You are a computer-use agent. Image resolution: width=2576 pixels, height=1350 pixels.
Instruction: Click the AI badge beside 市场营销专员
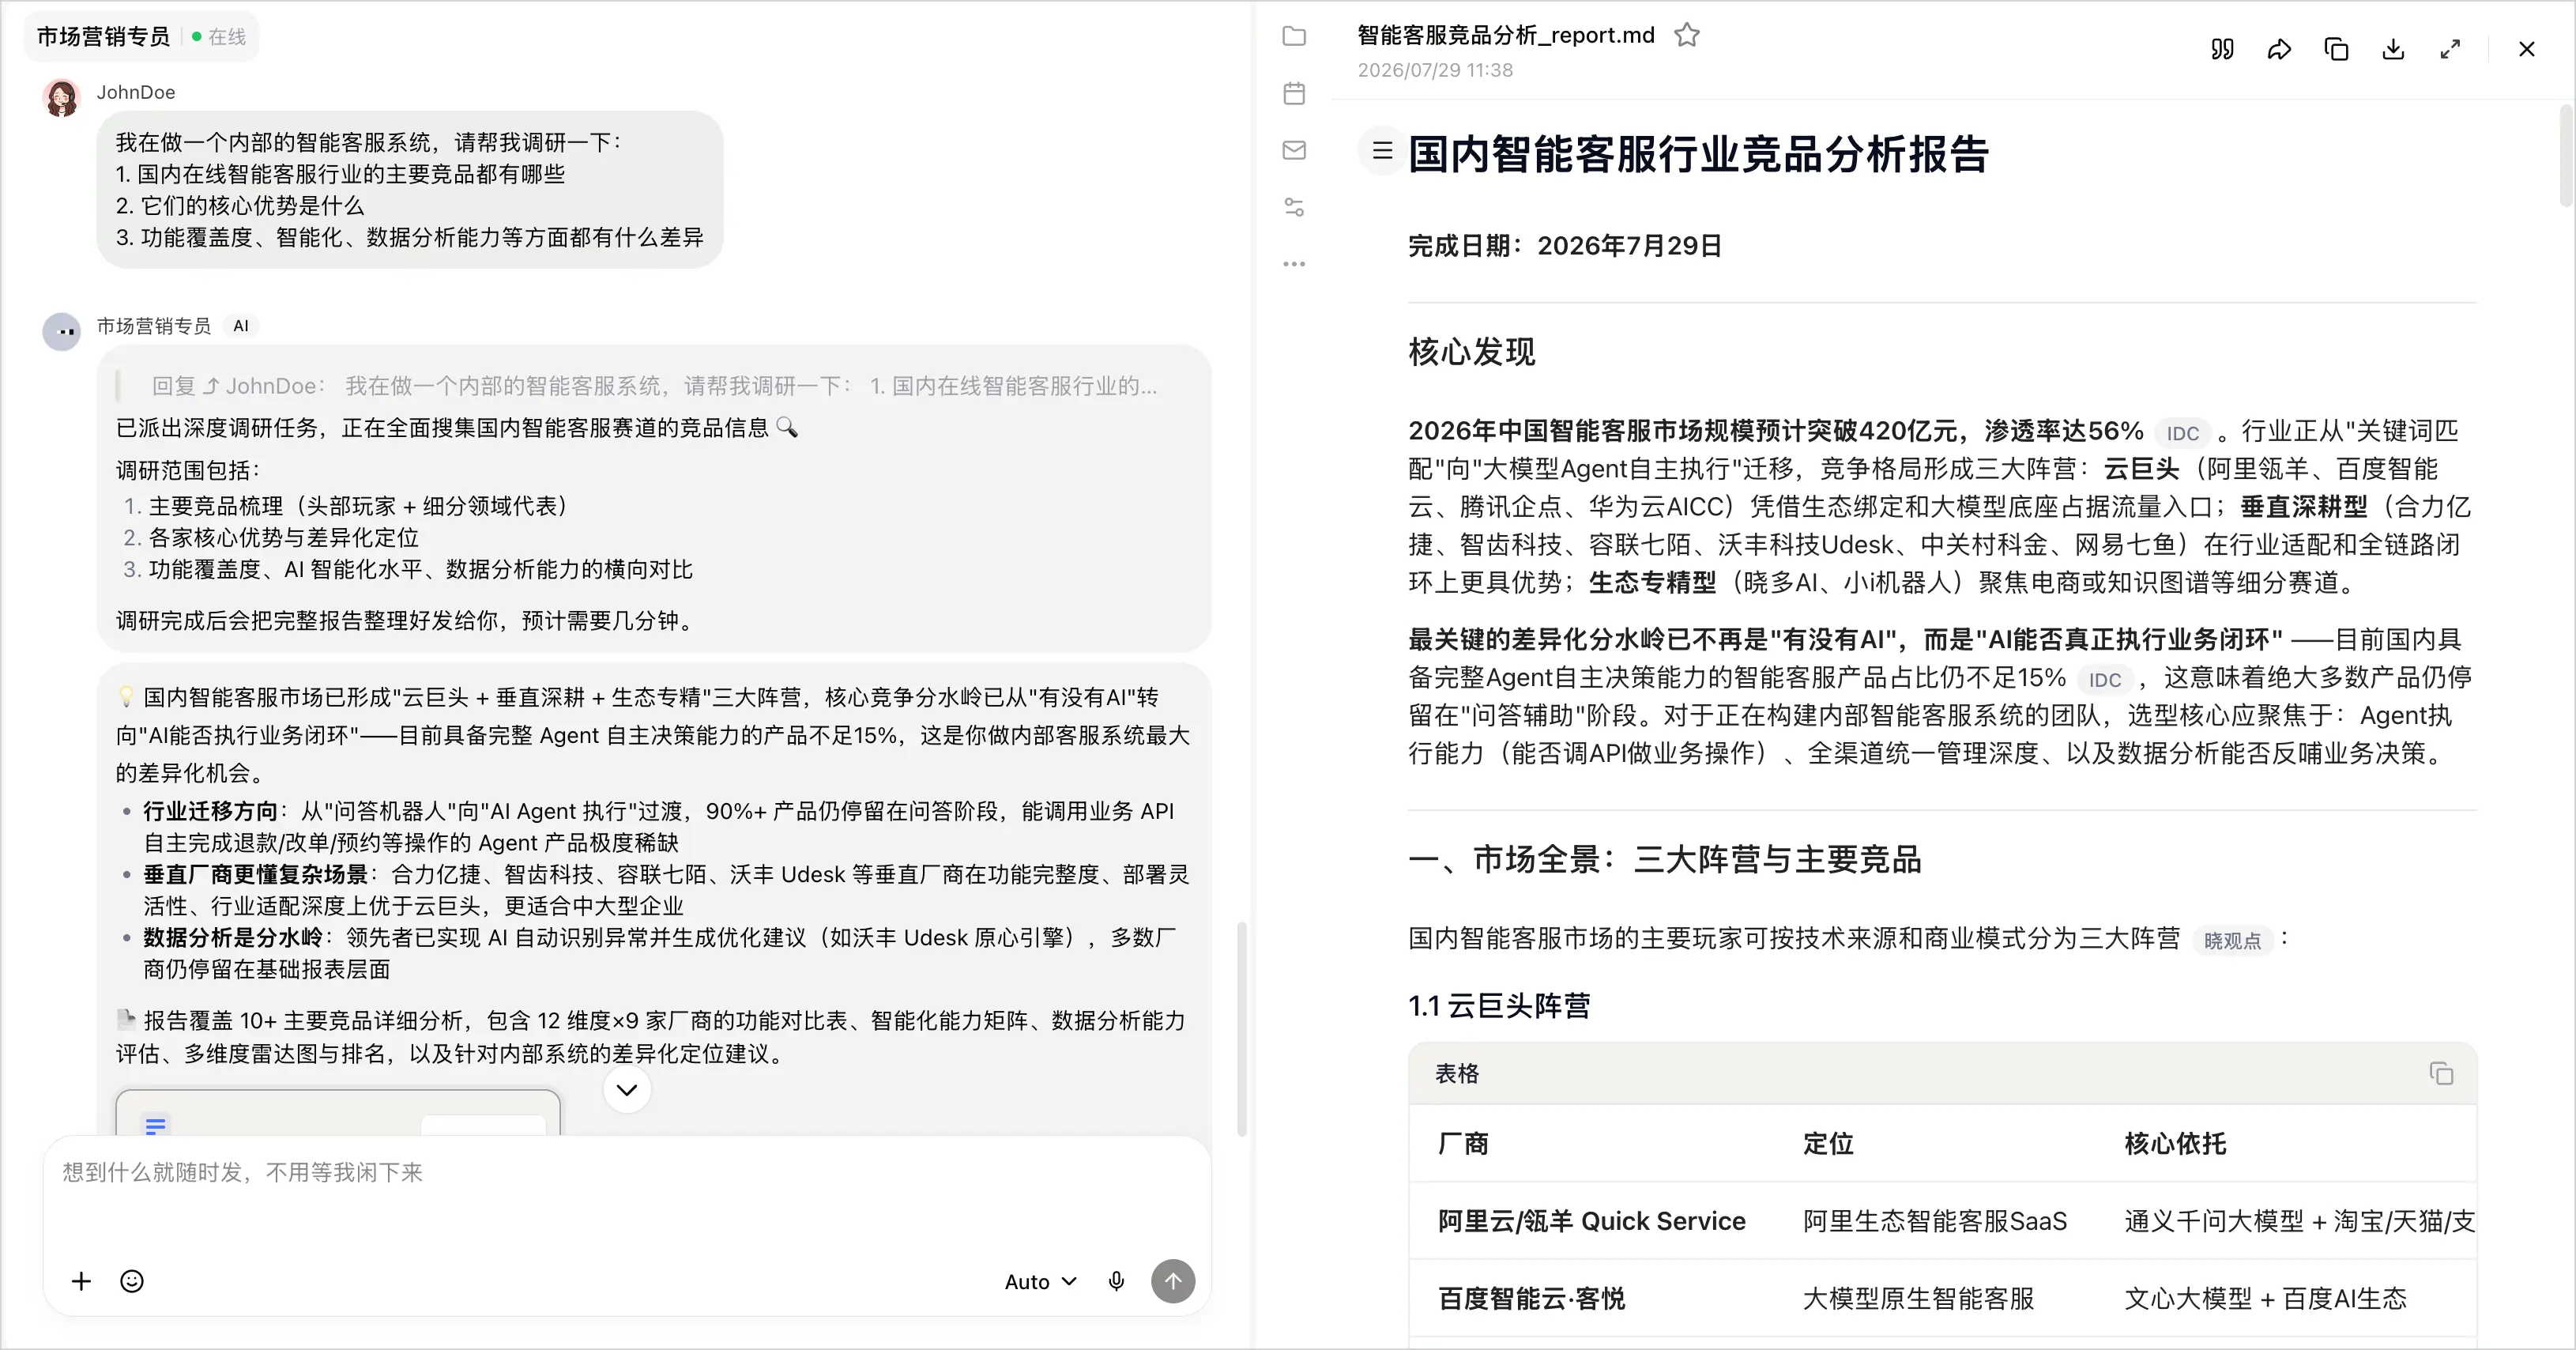(x=241, y=326)
